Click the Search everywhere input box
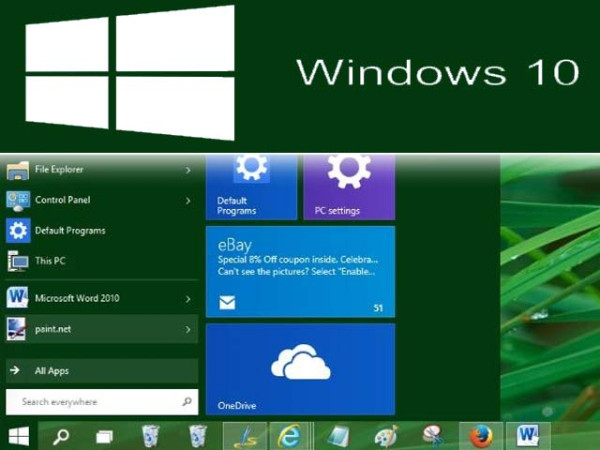 (95, 402)
